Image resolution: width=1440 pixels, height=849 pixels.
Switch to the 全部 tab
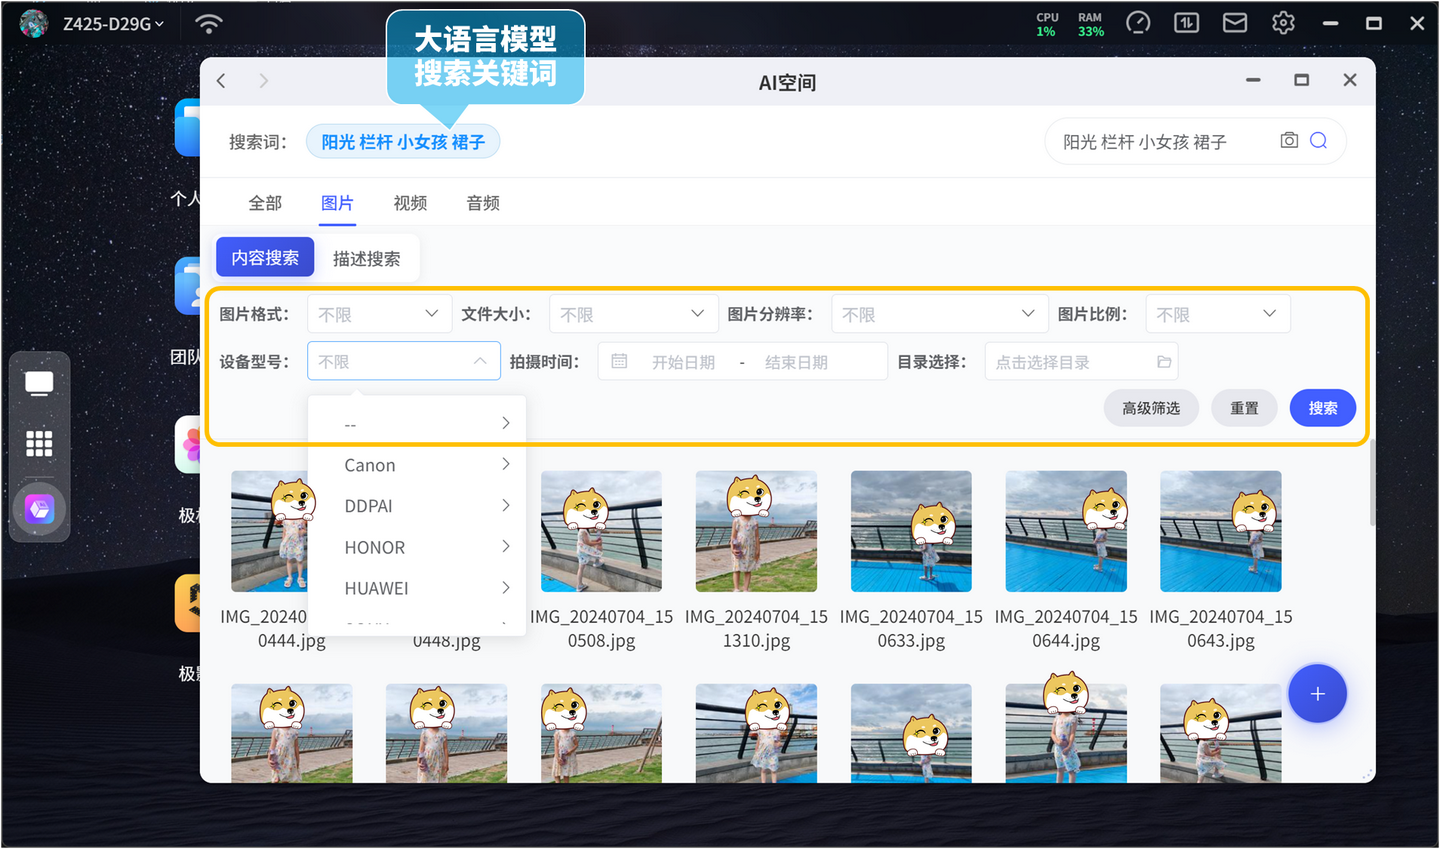tap(265, 203)
